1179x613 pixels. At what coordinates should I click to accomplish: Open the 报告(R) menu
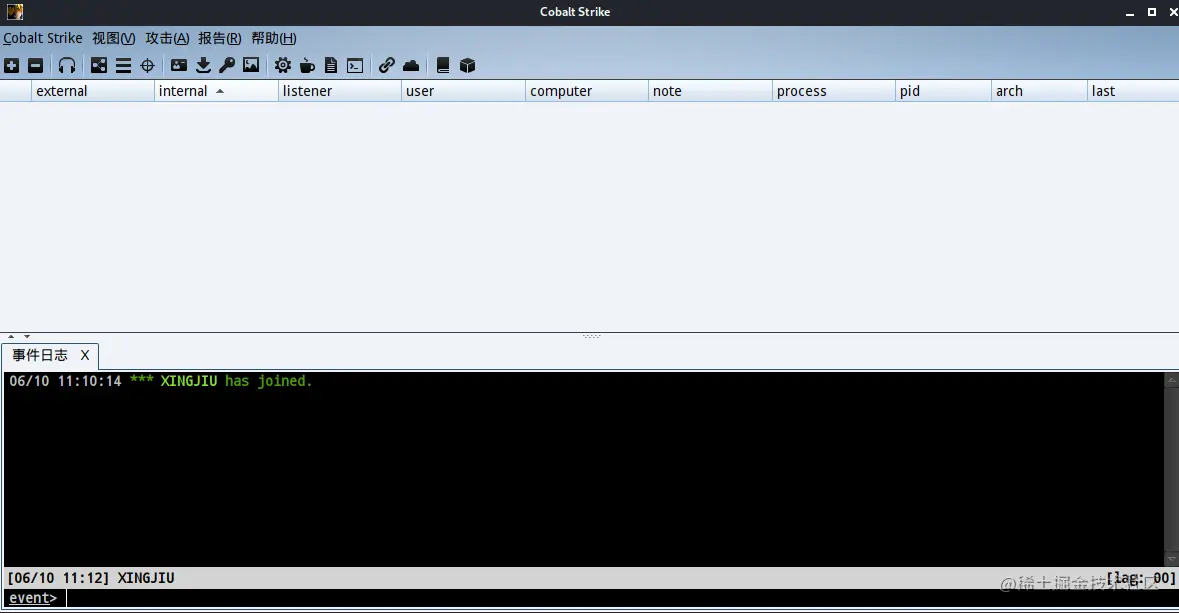coord(220,38)
